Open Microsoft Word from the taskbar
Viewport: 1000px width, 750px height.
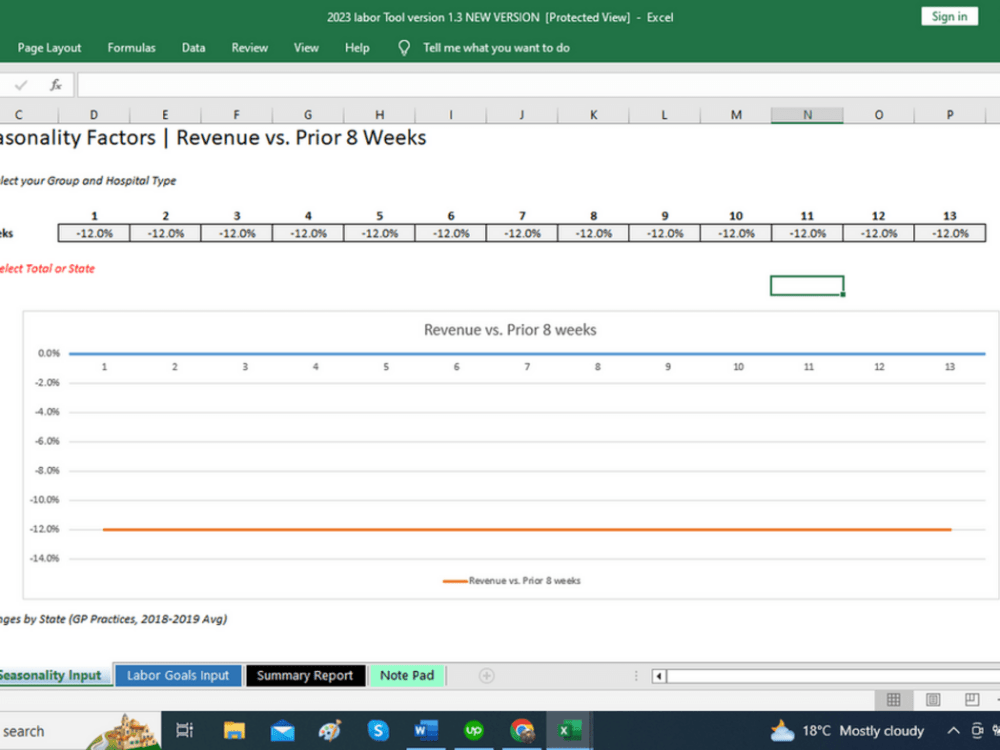(426, 731)
